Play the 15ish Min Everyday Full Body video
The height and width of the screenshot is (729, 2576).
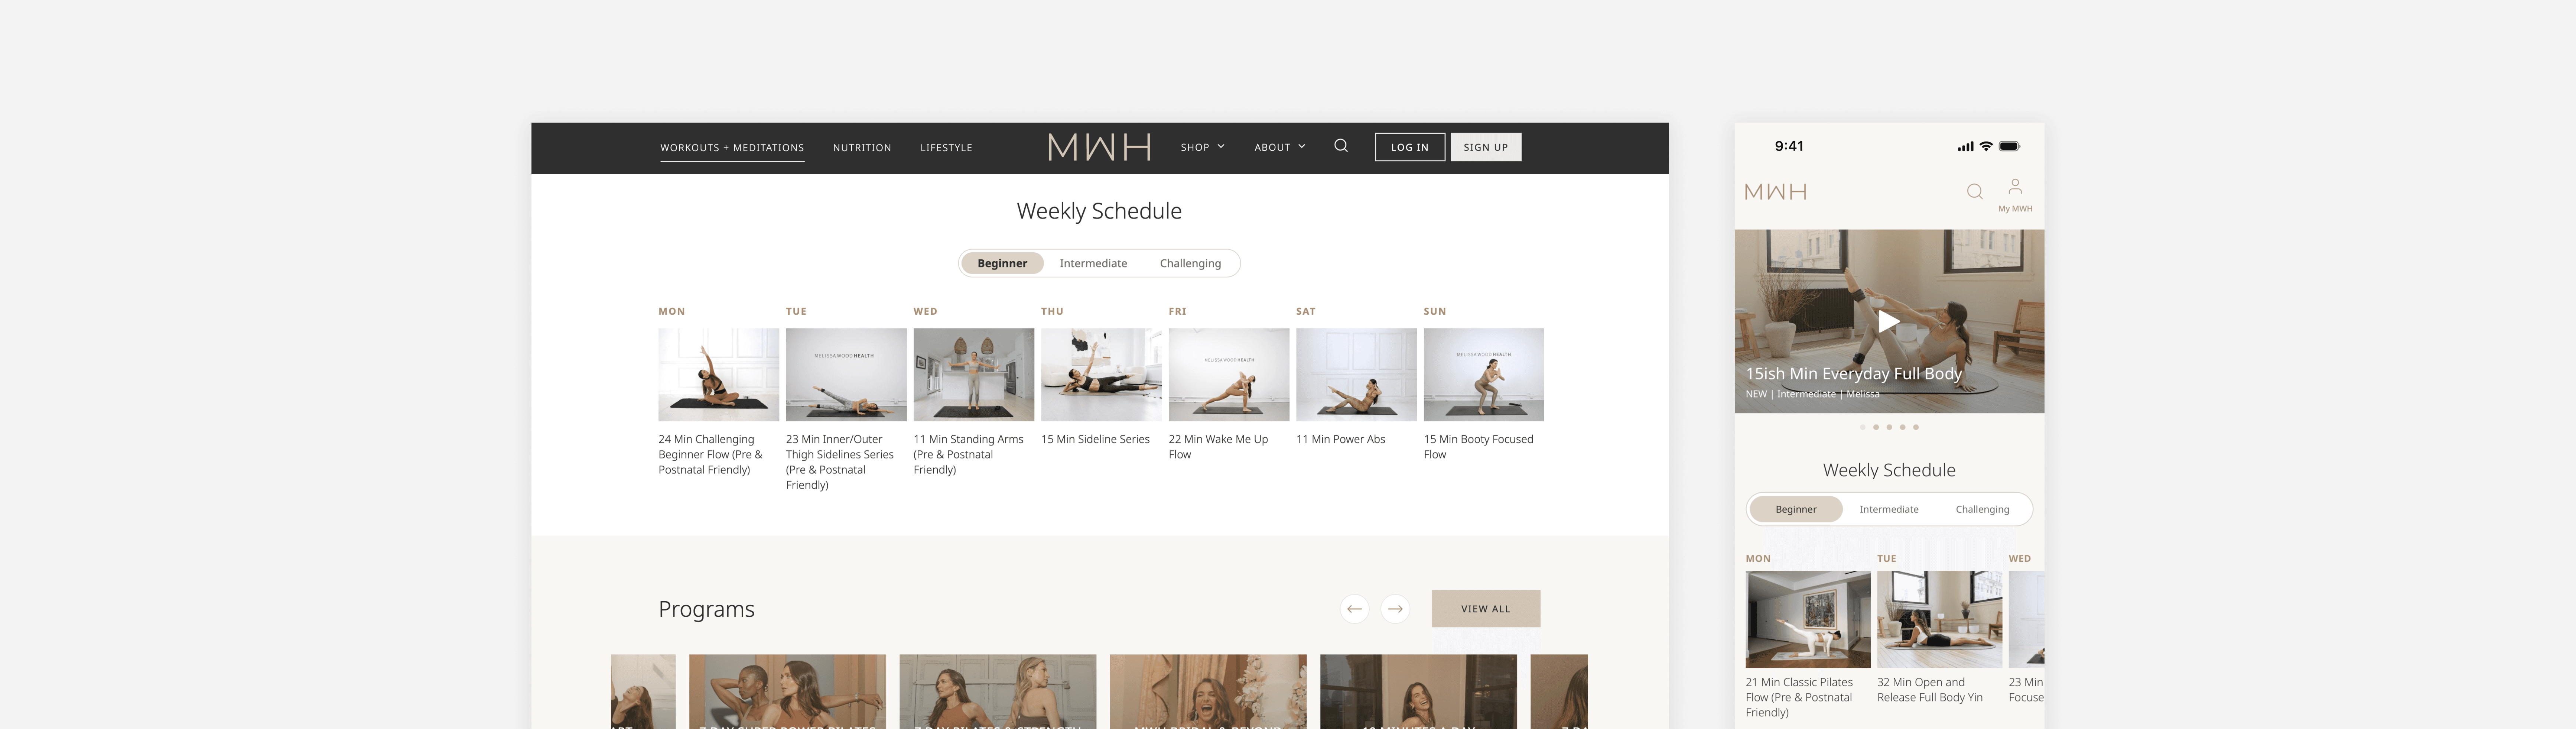[1888, 321]
